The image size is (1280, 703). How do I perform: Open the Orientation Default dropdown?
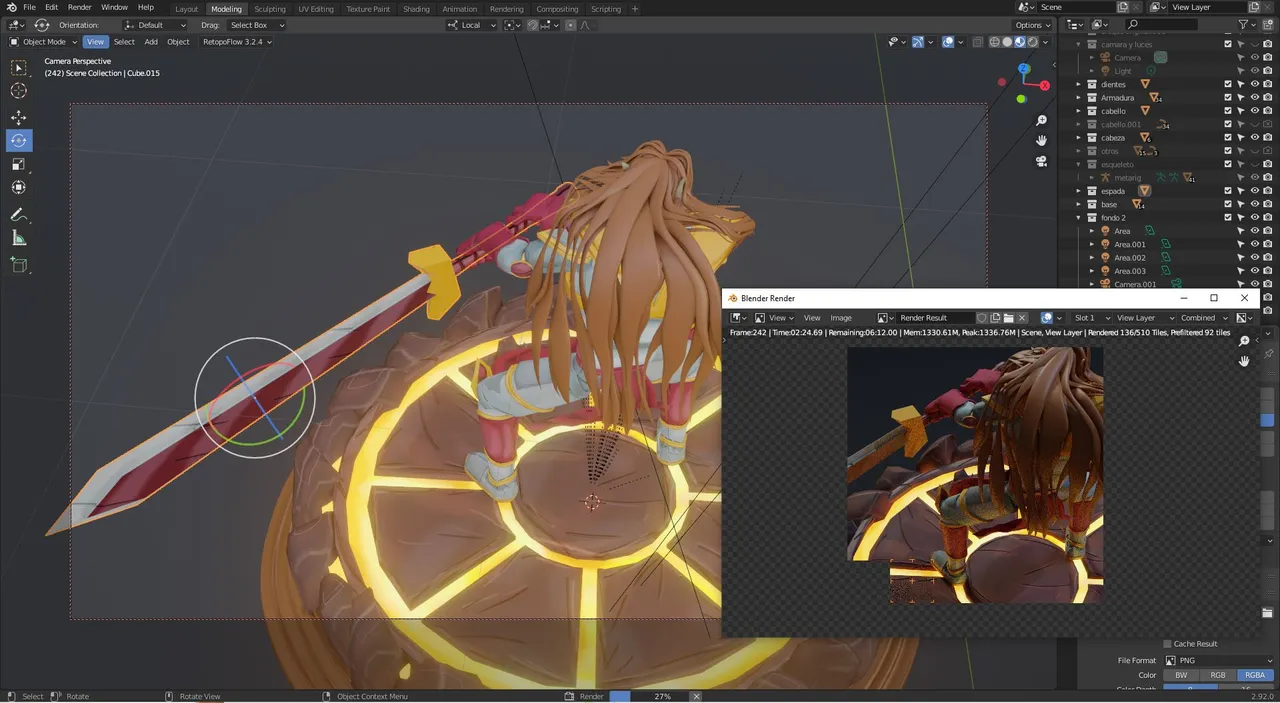point(154,25)
